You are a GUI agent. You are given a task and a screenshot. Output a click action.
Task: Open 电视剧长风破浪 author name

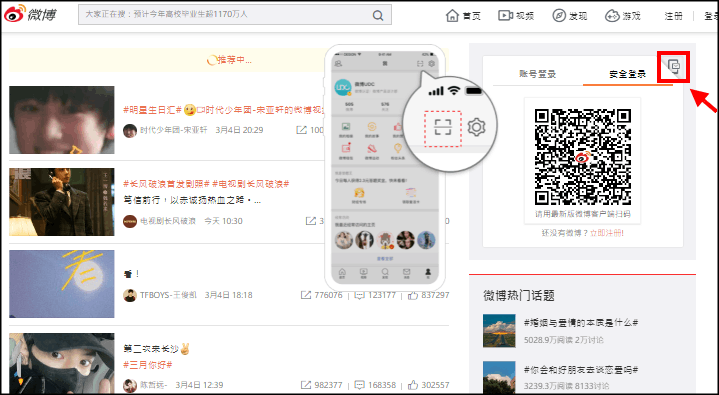tap(168, 221)
